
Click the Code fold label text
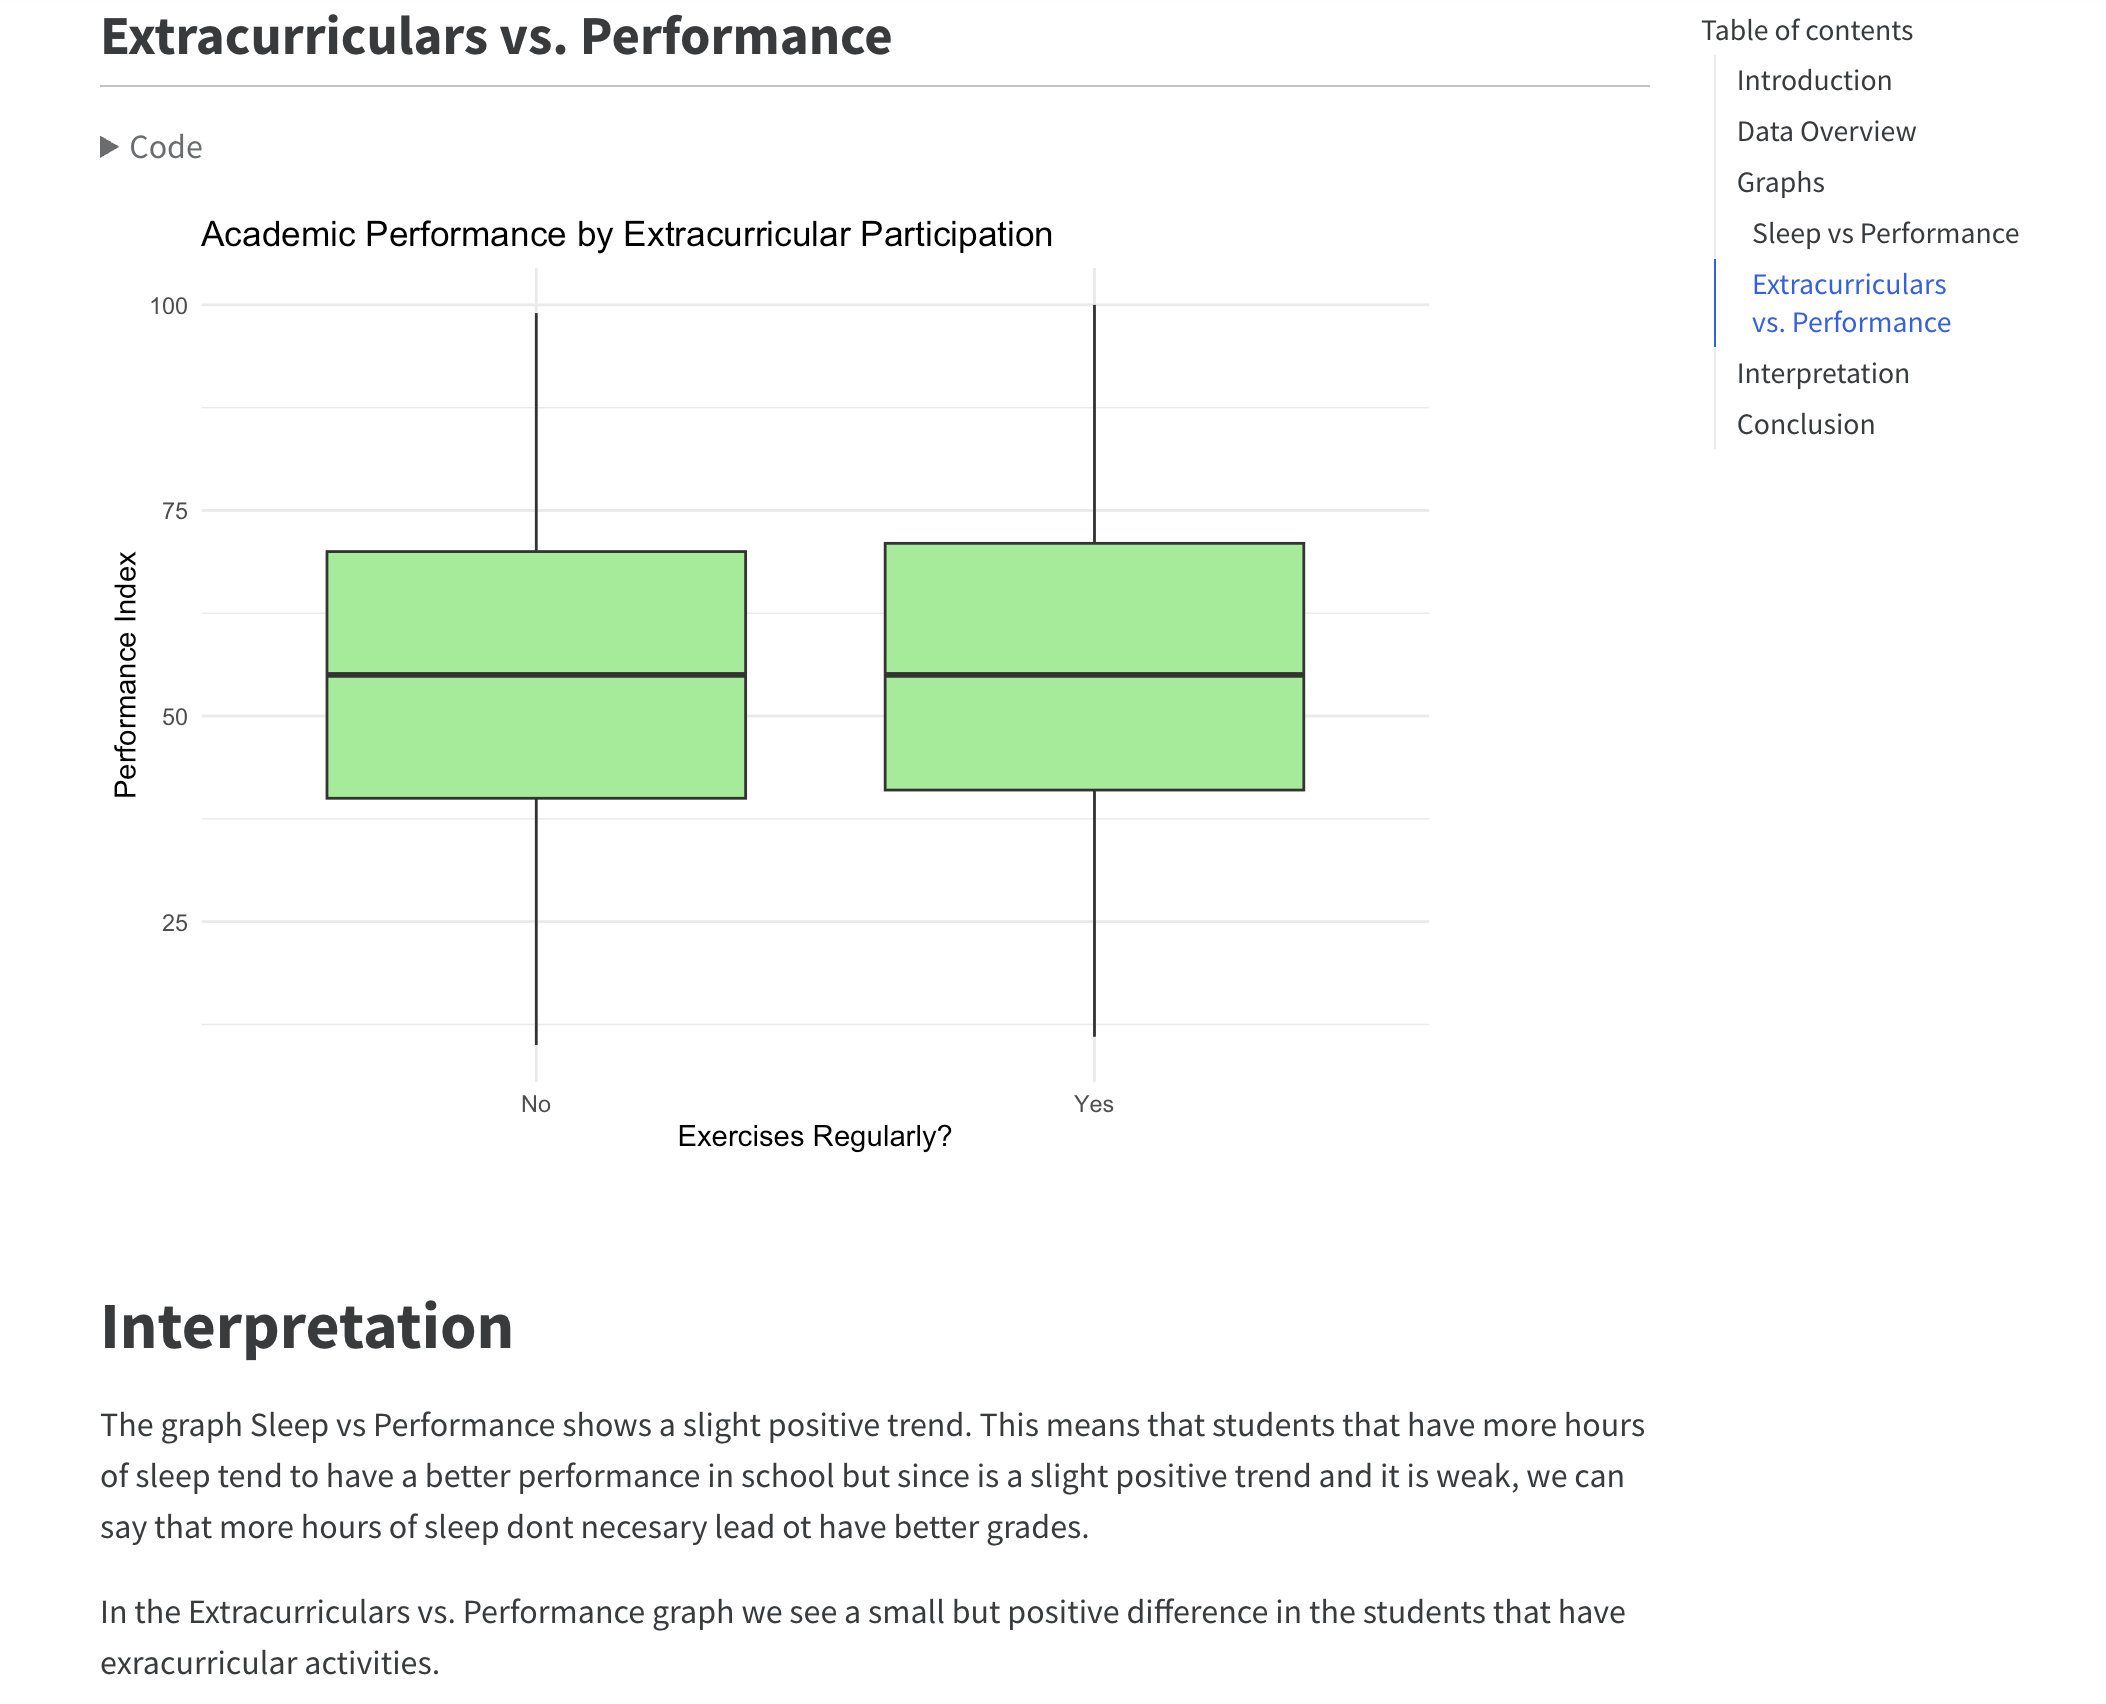(166, 148)
